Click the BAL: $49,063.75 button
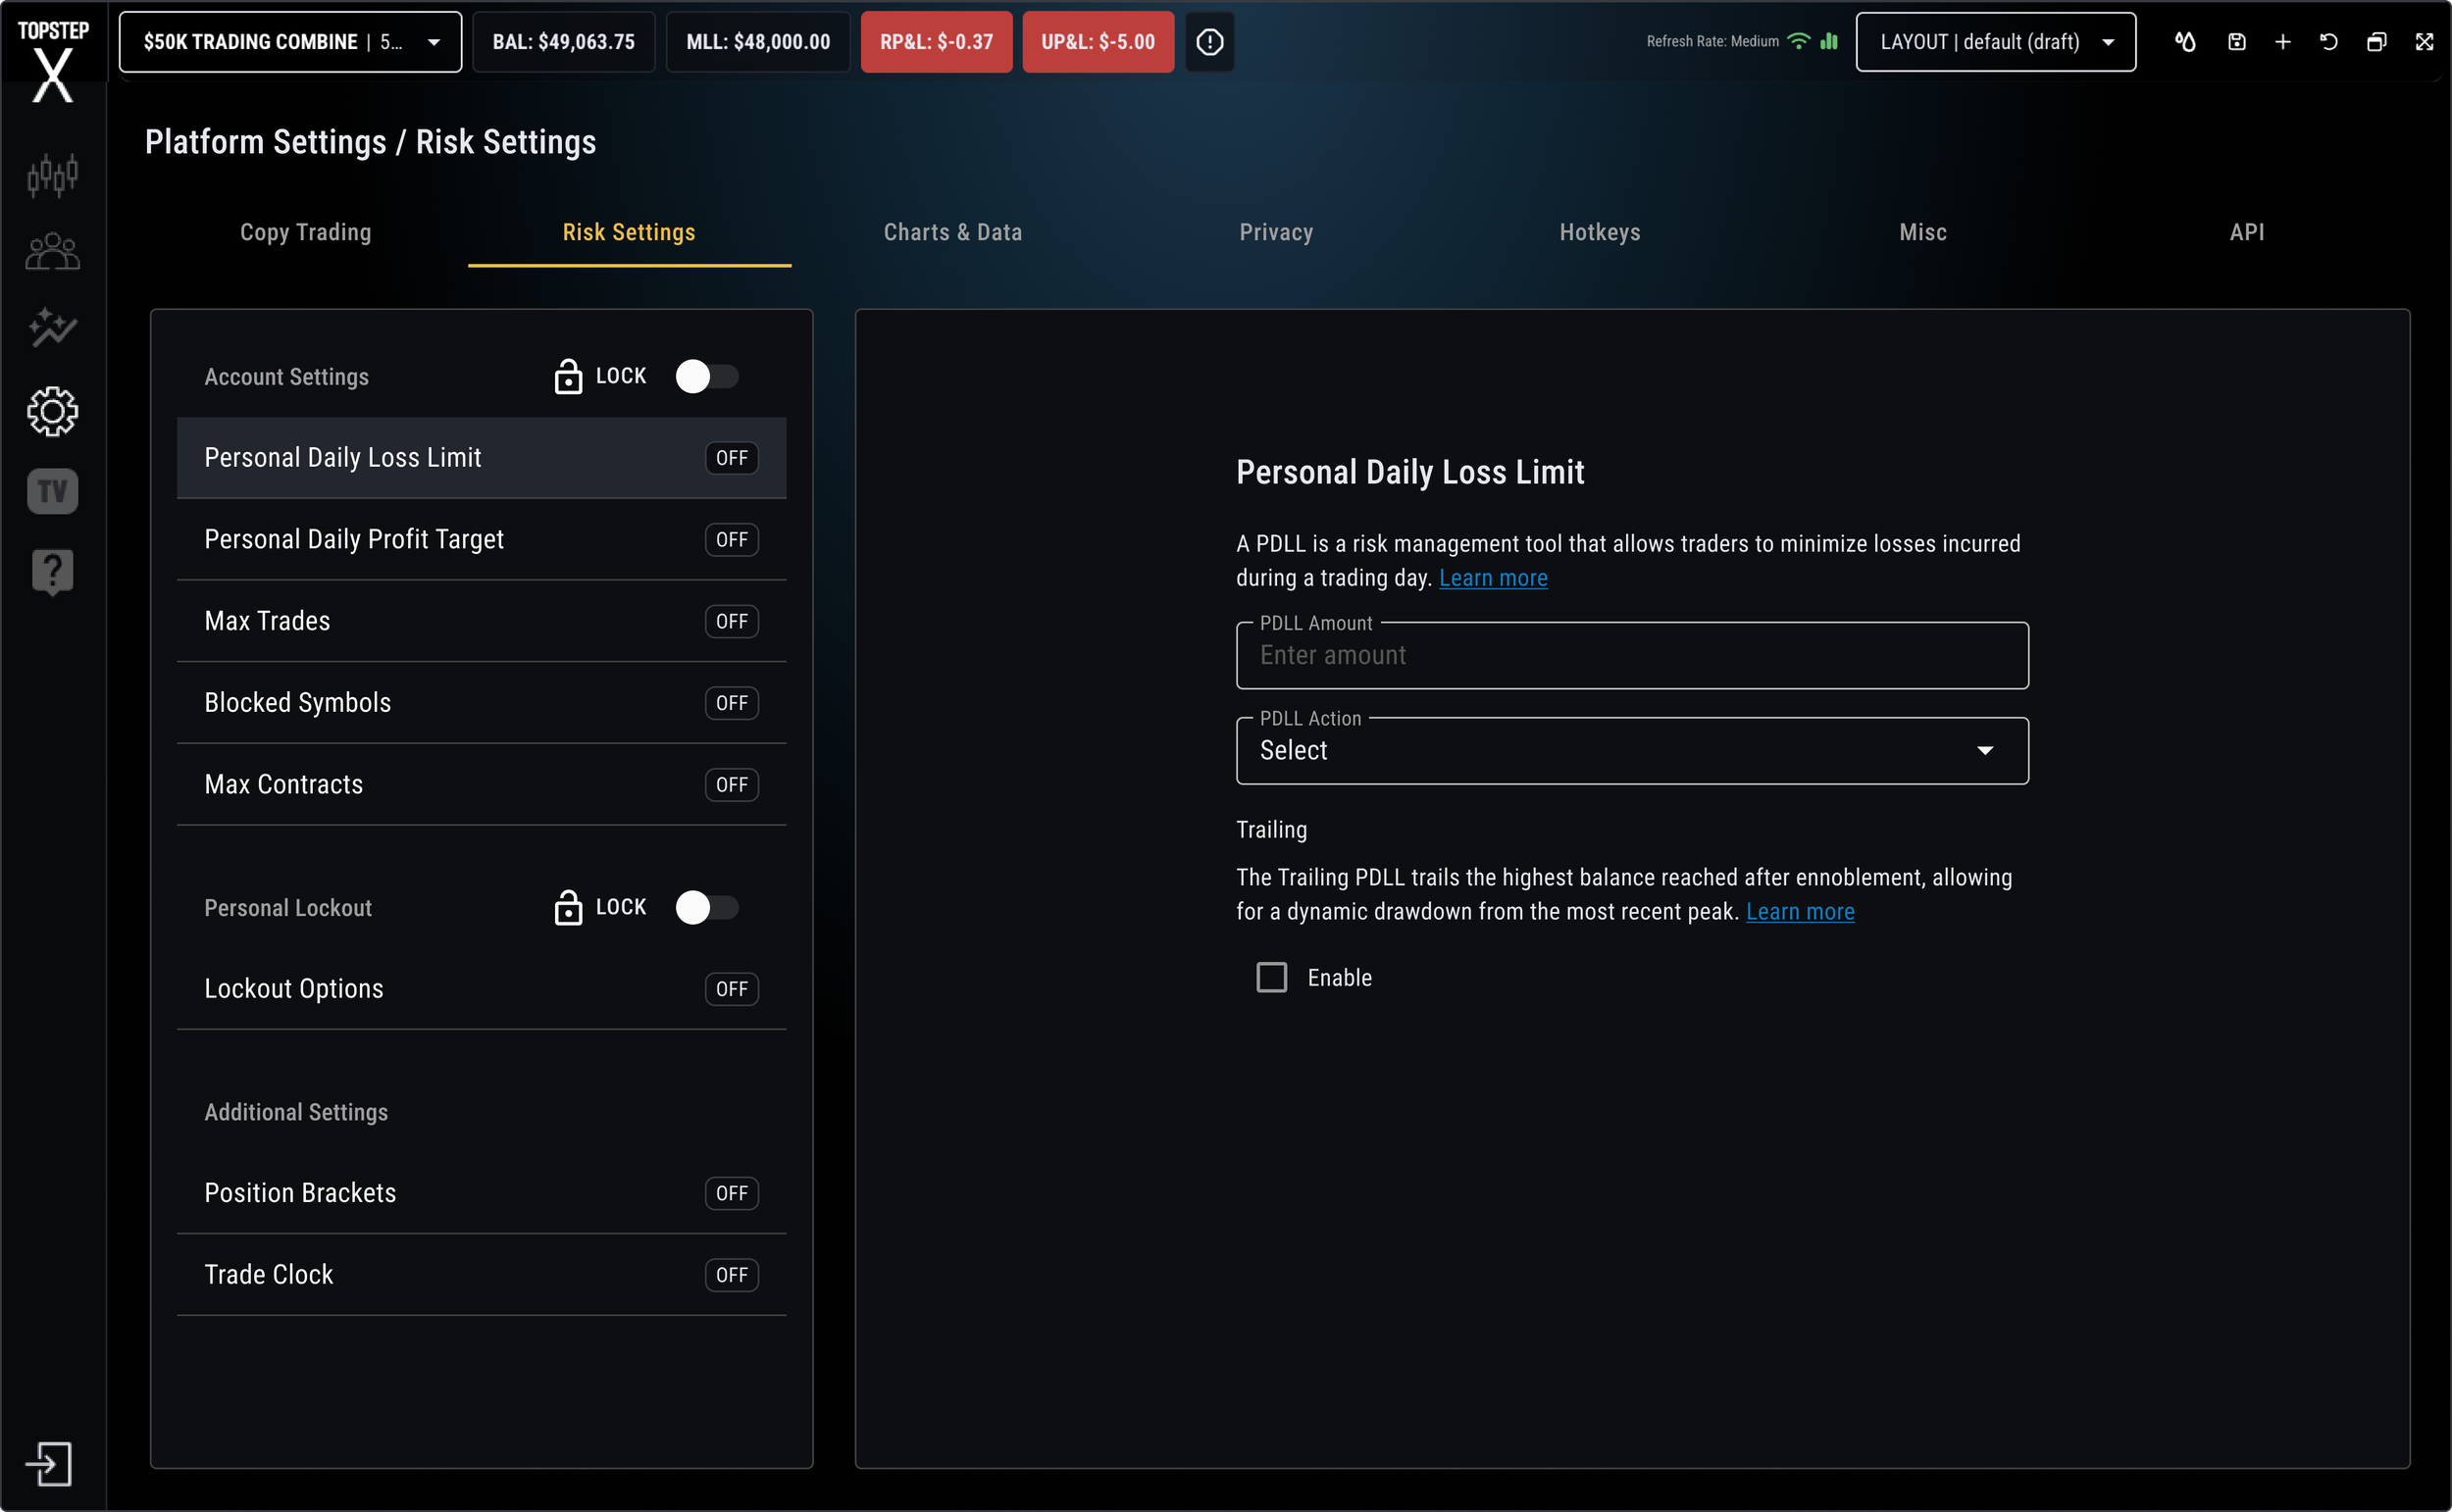The image size is (2452, 1512). [x=563, y=42]
